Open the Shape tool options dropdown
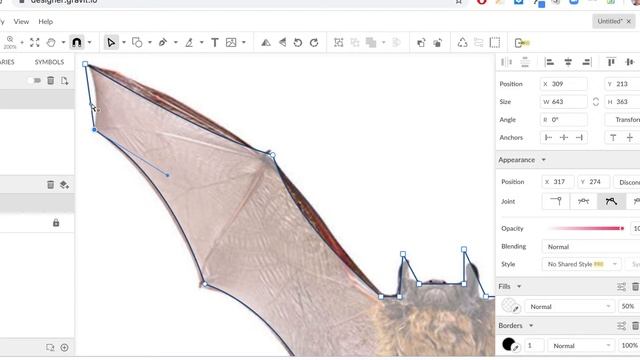 tap(150, 42)
